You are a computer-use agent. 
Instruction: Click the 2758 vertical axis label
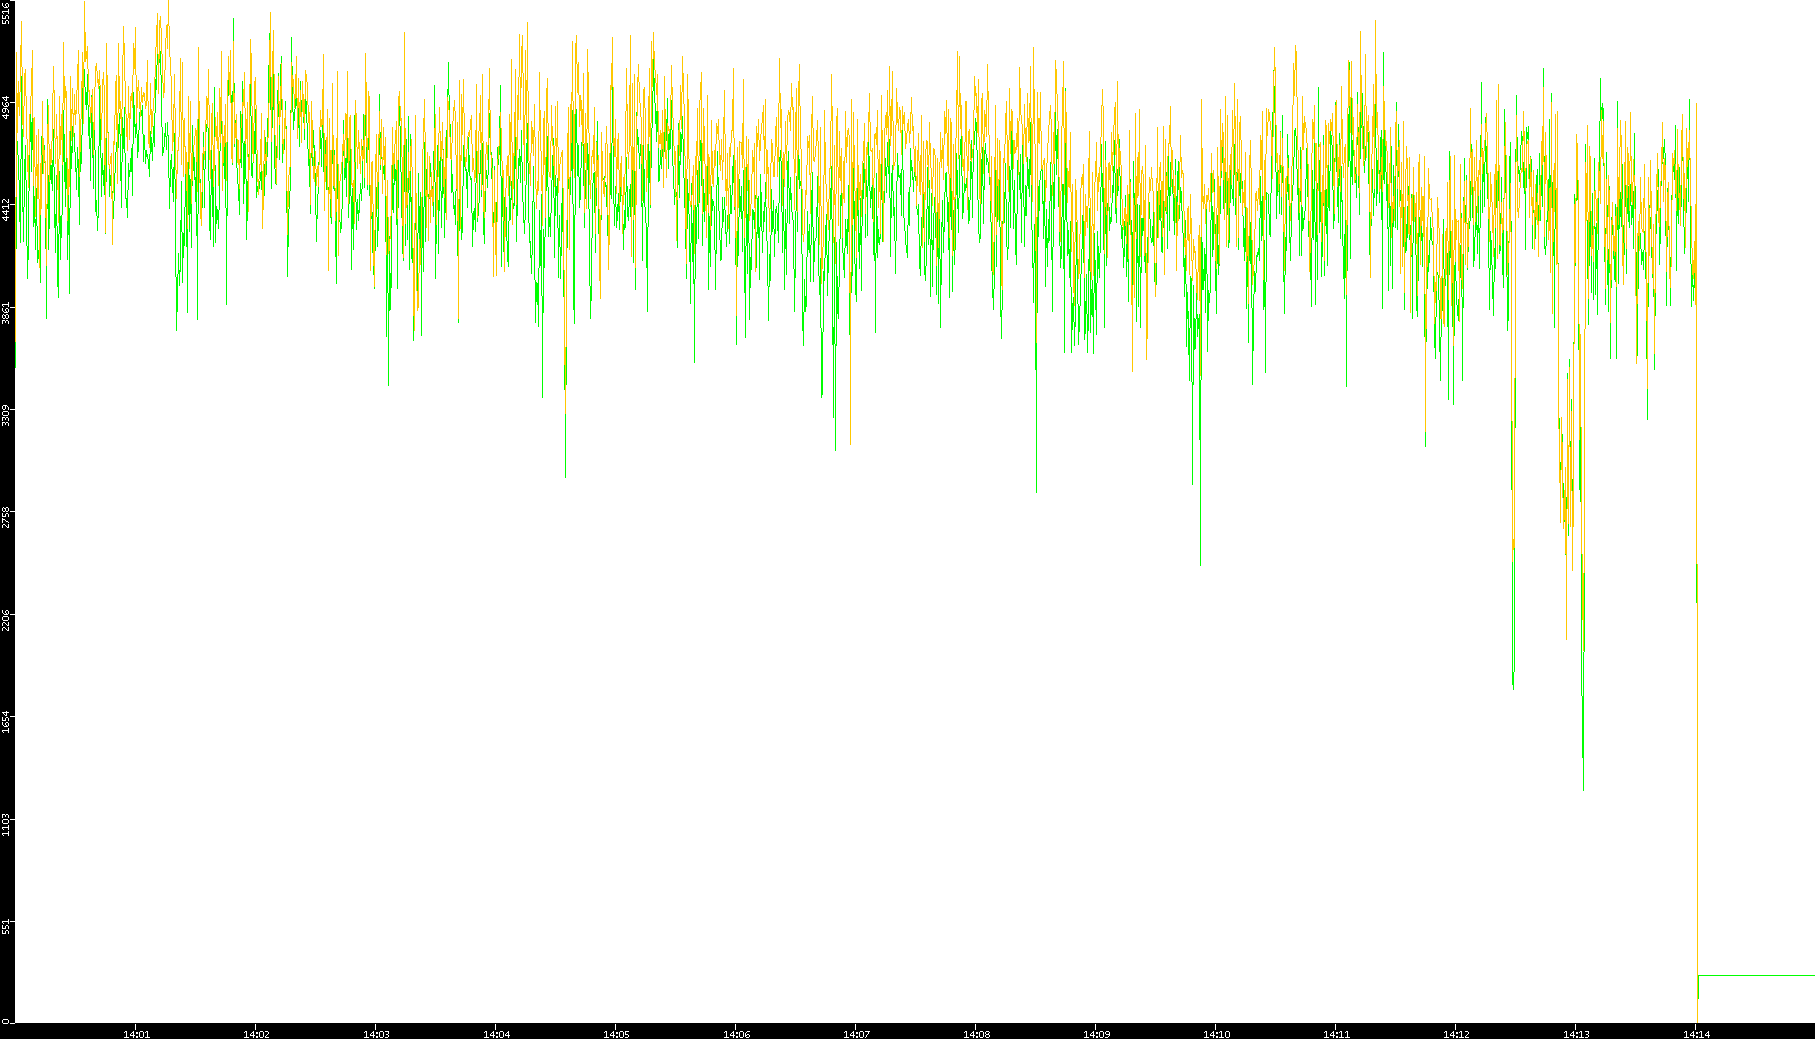tap(6, 517)
